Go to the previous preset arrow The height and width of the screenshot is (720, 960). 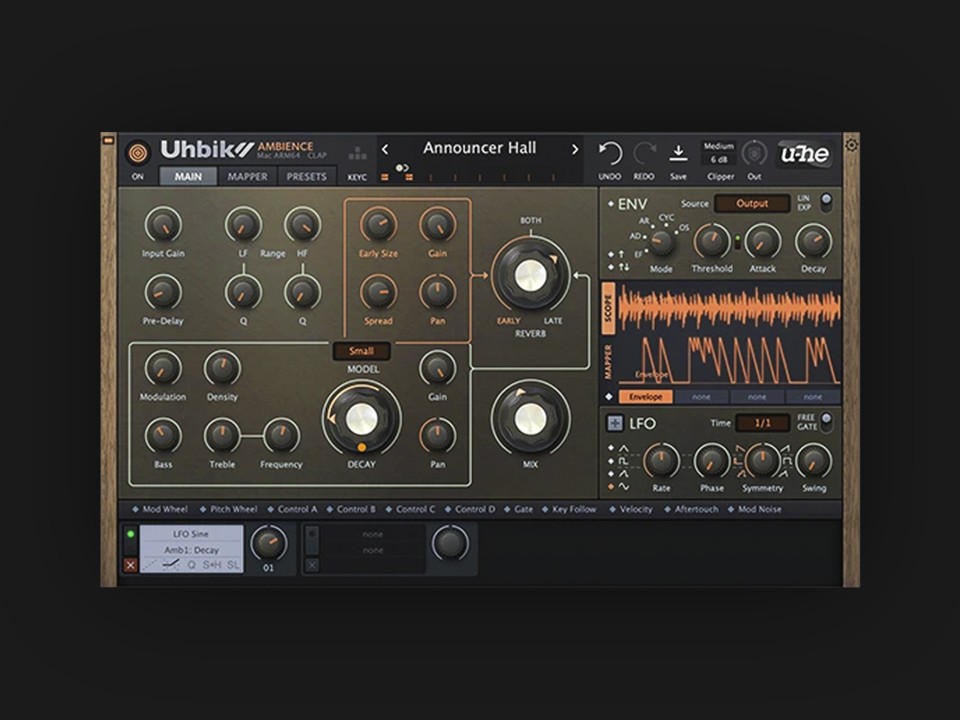(384, 149)
